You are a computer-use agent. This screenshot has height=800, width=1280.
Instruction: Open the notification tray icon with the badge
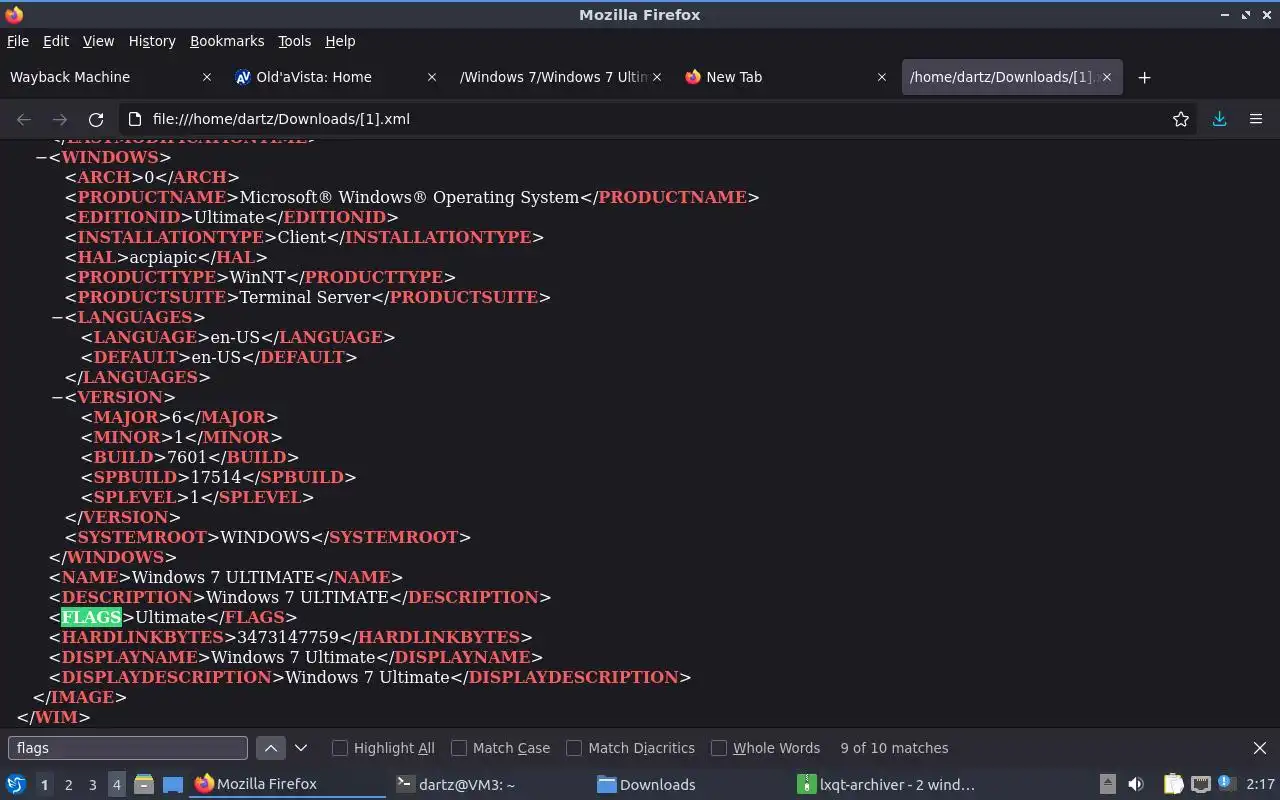1227,784
